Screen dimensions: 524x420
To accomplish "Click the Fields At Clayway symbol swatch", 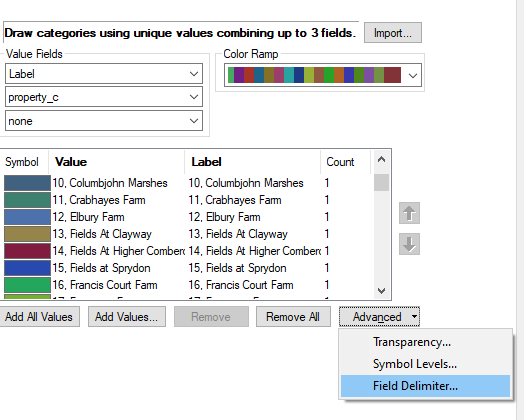I will 27,234.
